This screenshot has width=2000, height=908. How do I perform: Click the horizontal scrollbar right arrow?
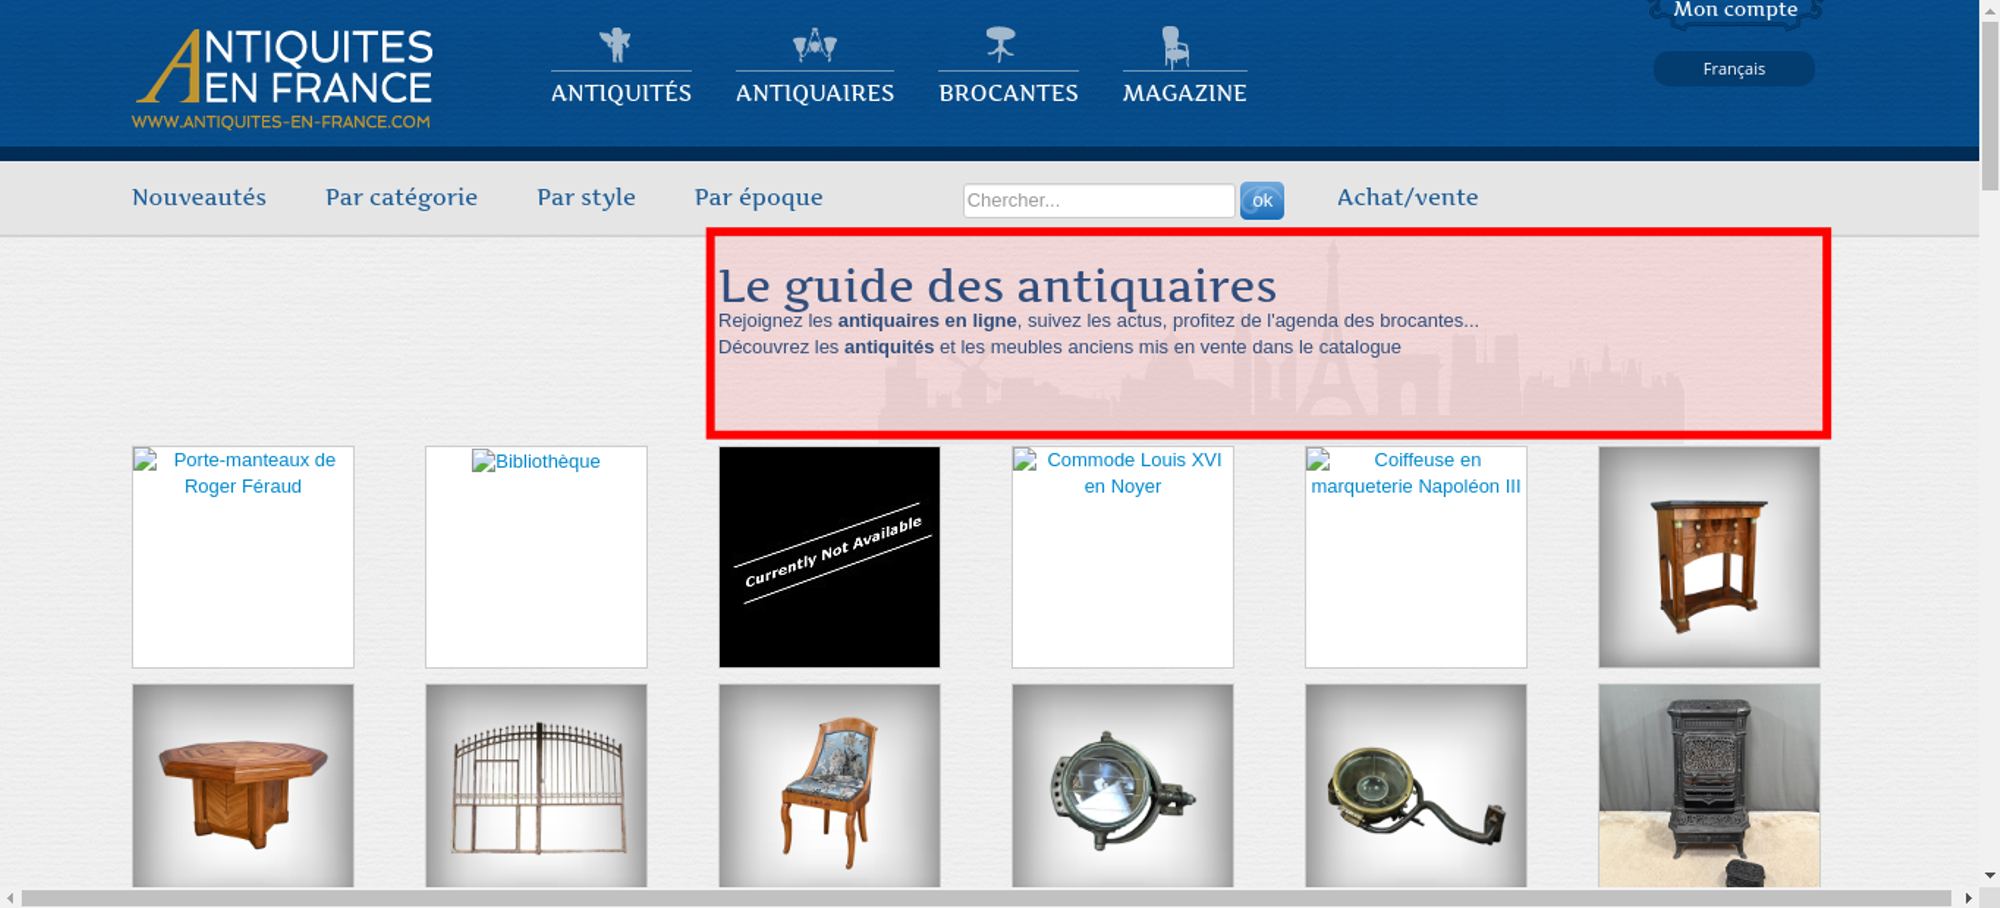[x=1968, y=898]
